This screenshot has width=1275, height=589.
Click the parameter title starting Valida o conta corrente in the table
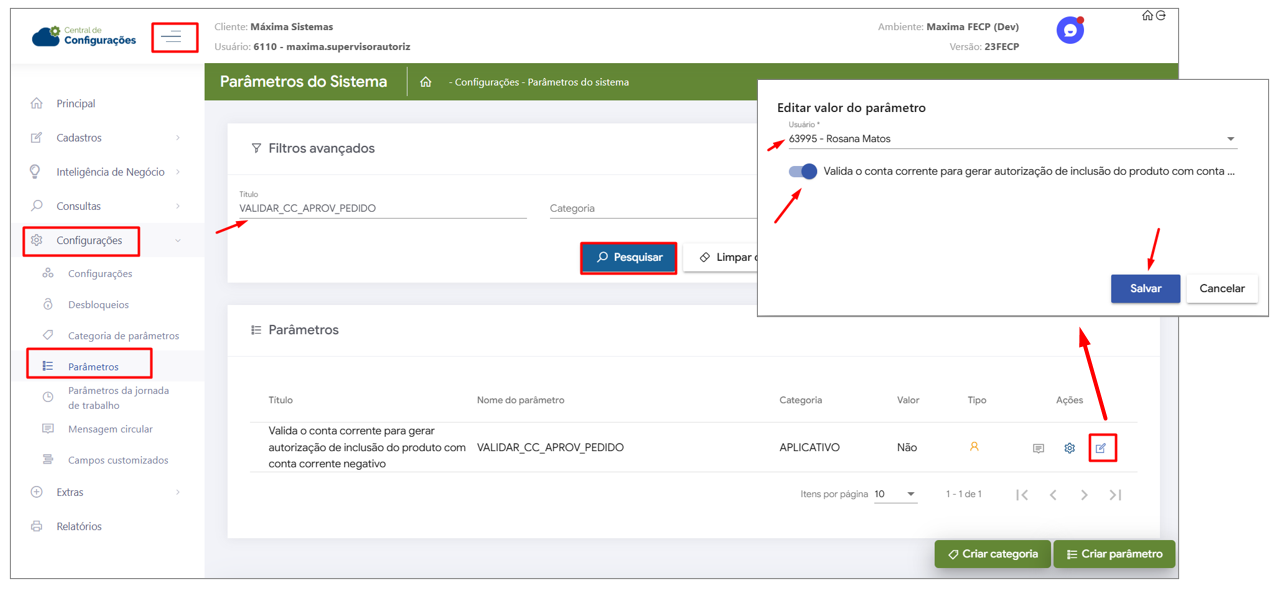367,447
